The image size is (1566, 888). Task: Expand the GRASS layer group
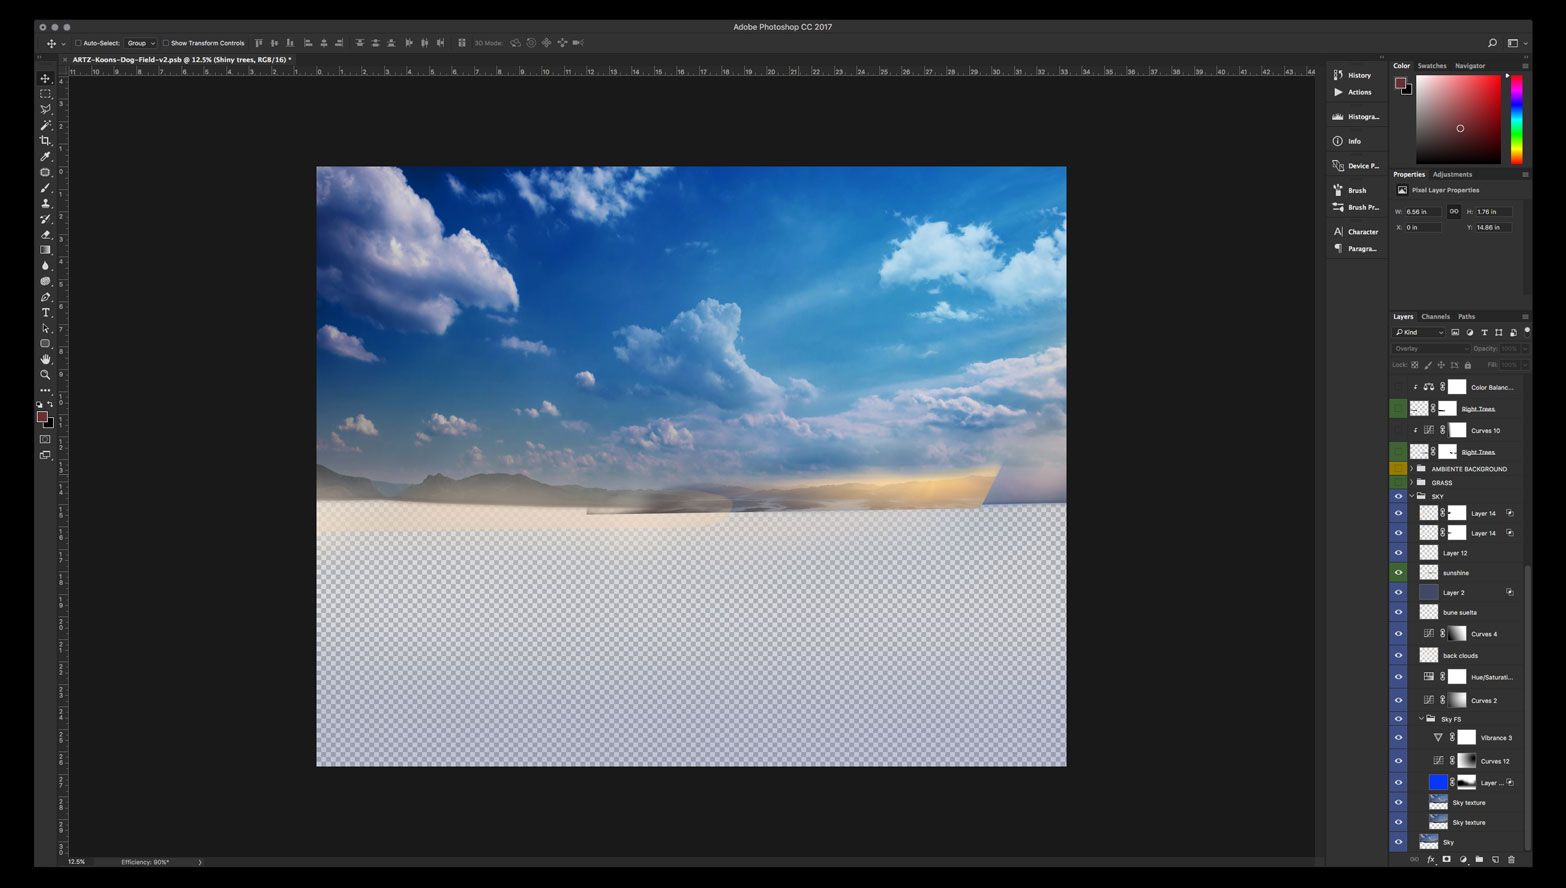(1411, 483)
